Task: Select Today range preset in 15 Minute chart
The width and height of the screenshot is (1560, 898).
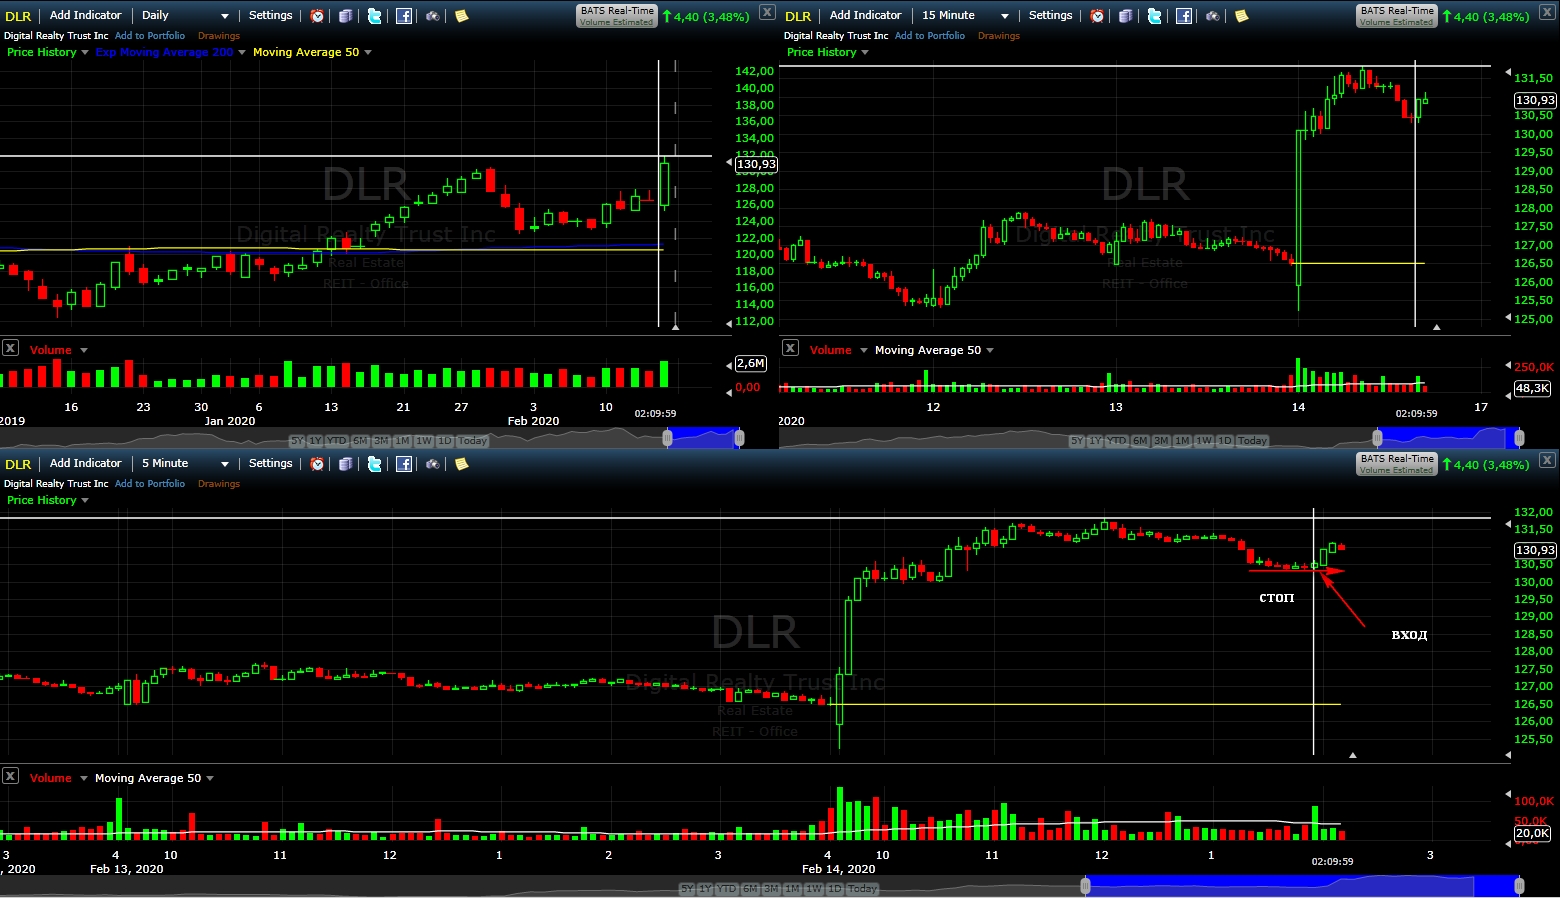Action: tap(1252, 441)
